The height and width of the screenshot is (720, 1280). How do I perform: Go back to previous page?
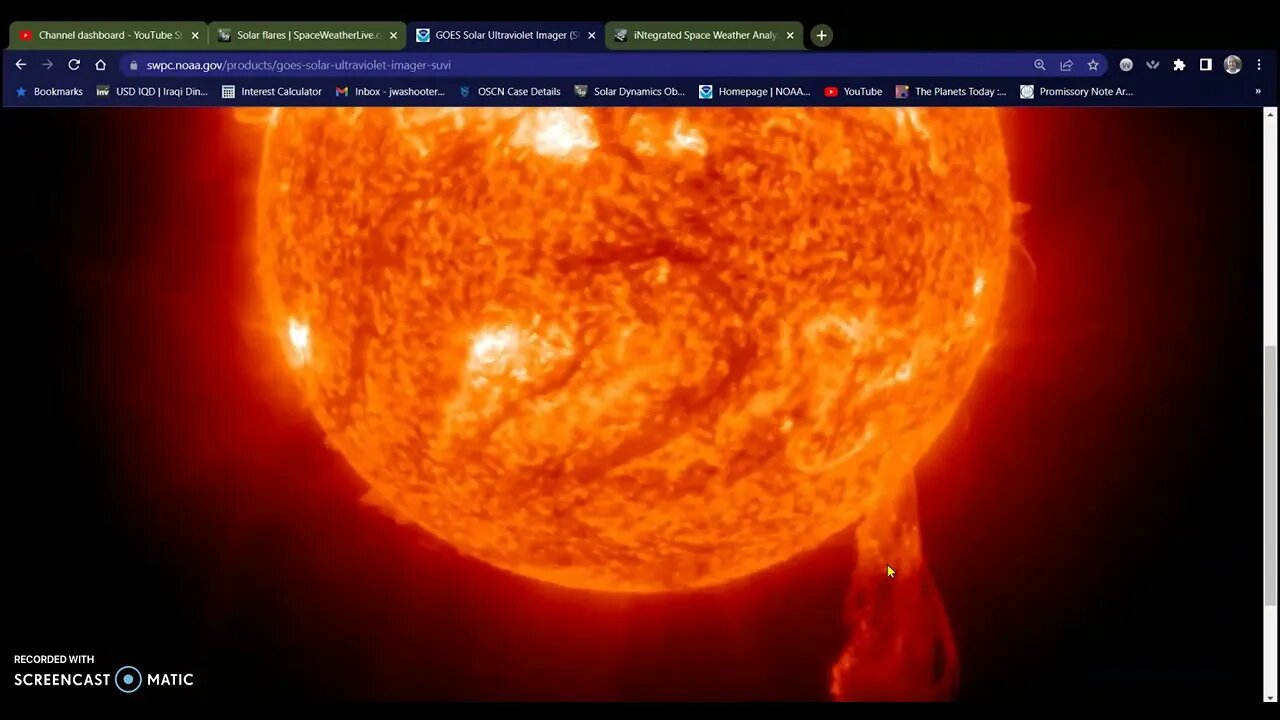(x=21, y=64)
